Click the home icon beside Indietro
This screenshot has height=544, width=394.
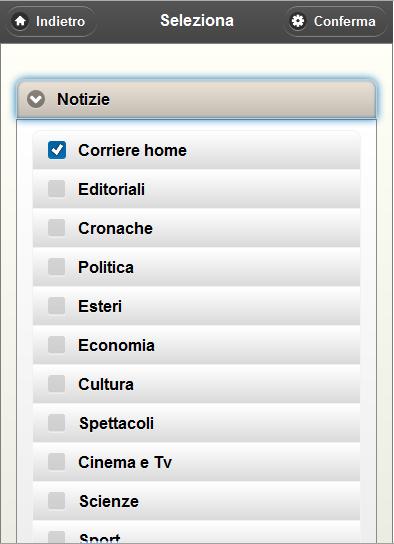pyautogui.click(x=20, y=21)
